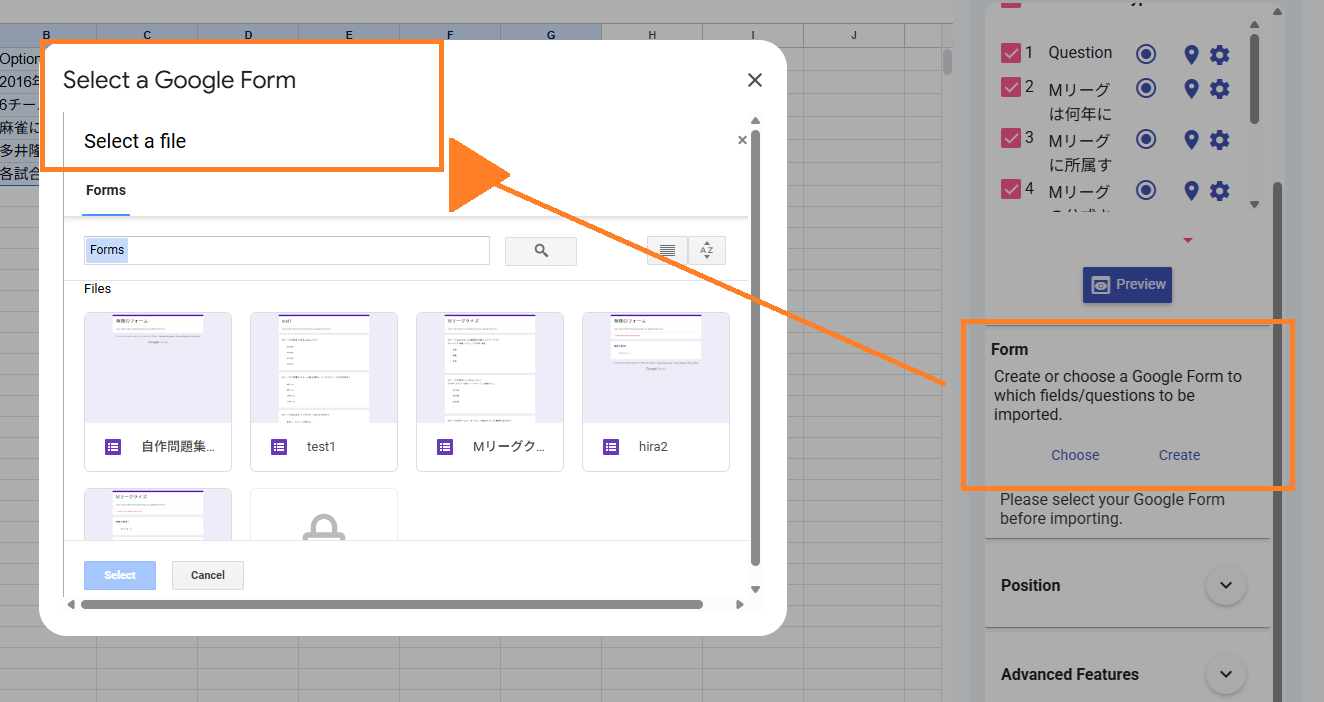Select column D header in spreadsheet

point(248,35)
